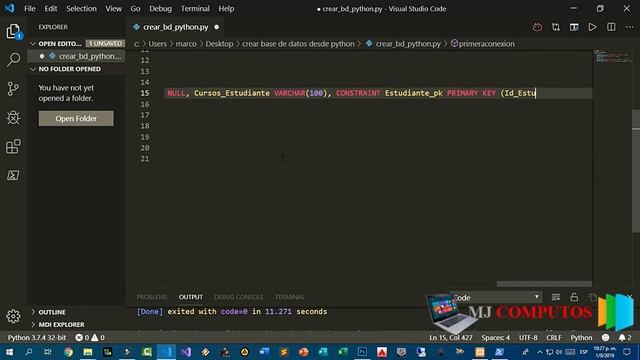The width and height of the screenshot is (640, 360).
Task: Click the UTF-8 encoding status entry
Action: pos(528,338)
